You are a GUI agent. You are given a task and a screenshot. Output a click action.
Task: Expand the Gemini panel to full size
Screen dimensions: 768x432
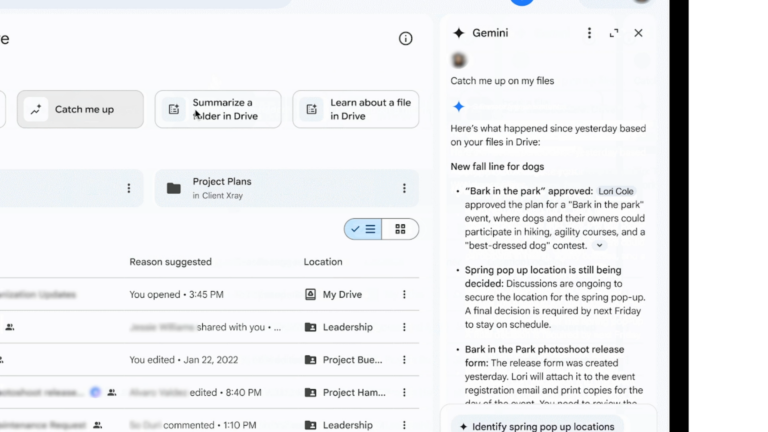click(614, 33)
